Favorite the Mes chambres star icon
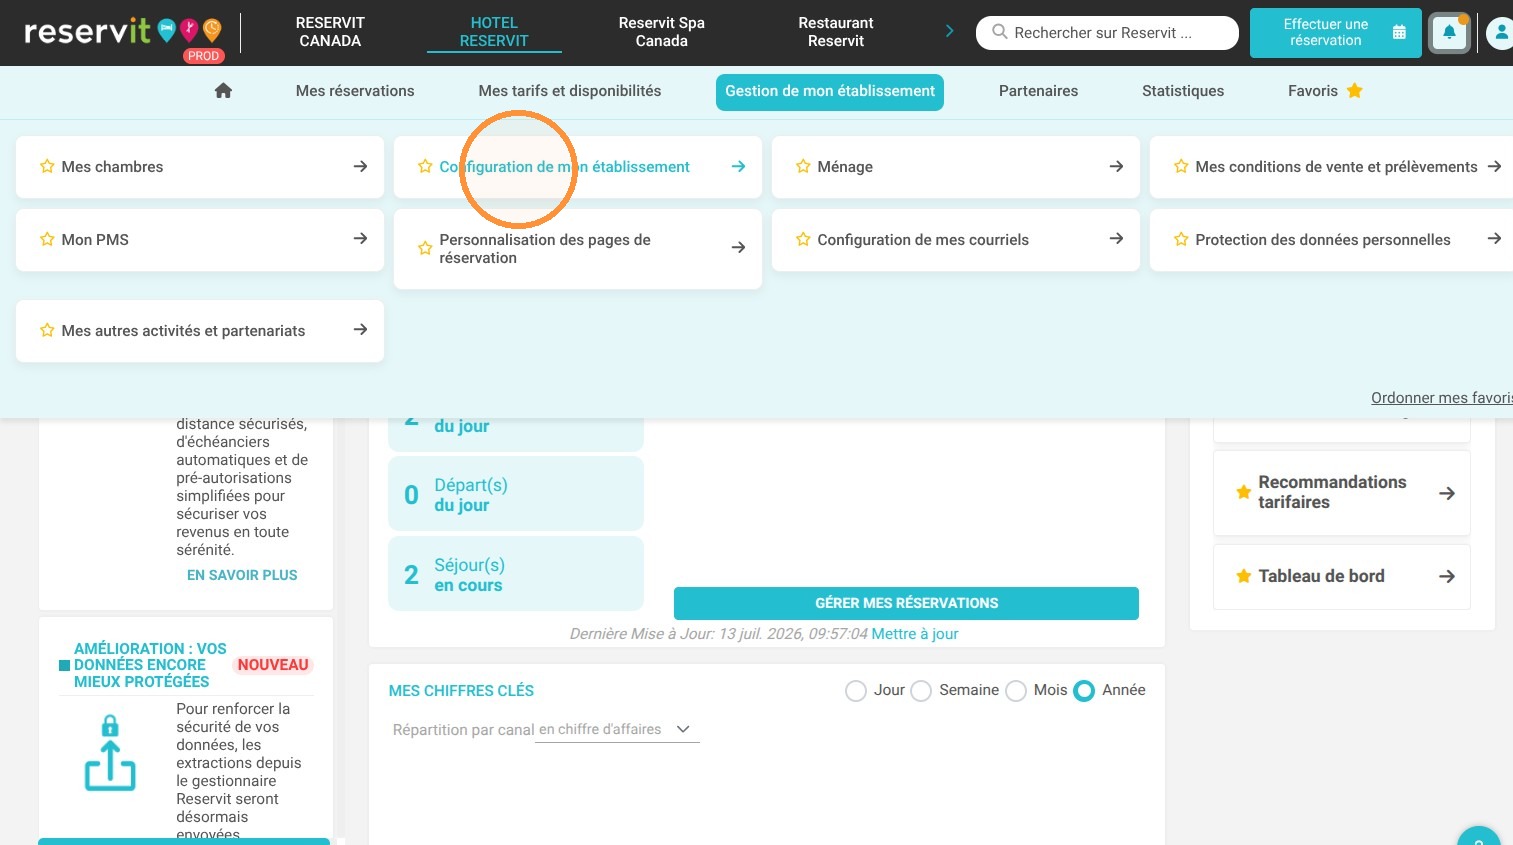The height and width of the screenshot is (845, 1513). pos(47,167)
